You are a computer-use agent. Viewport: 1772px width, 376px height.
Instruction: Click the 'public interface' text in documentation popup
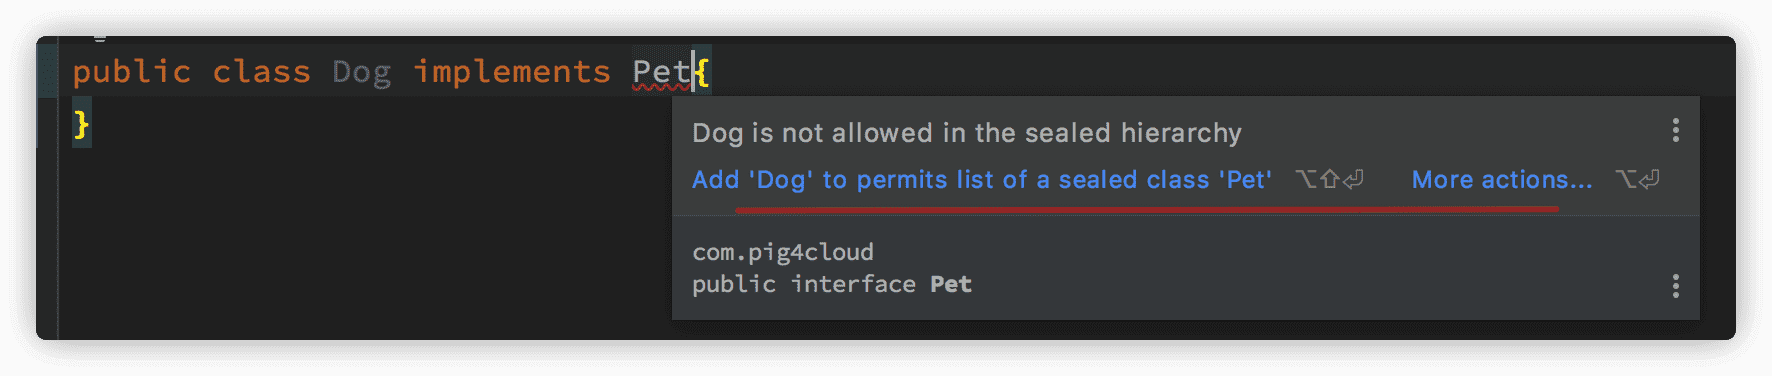point(804,284)
